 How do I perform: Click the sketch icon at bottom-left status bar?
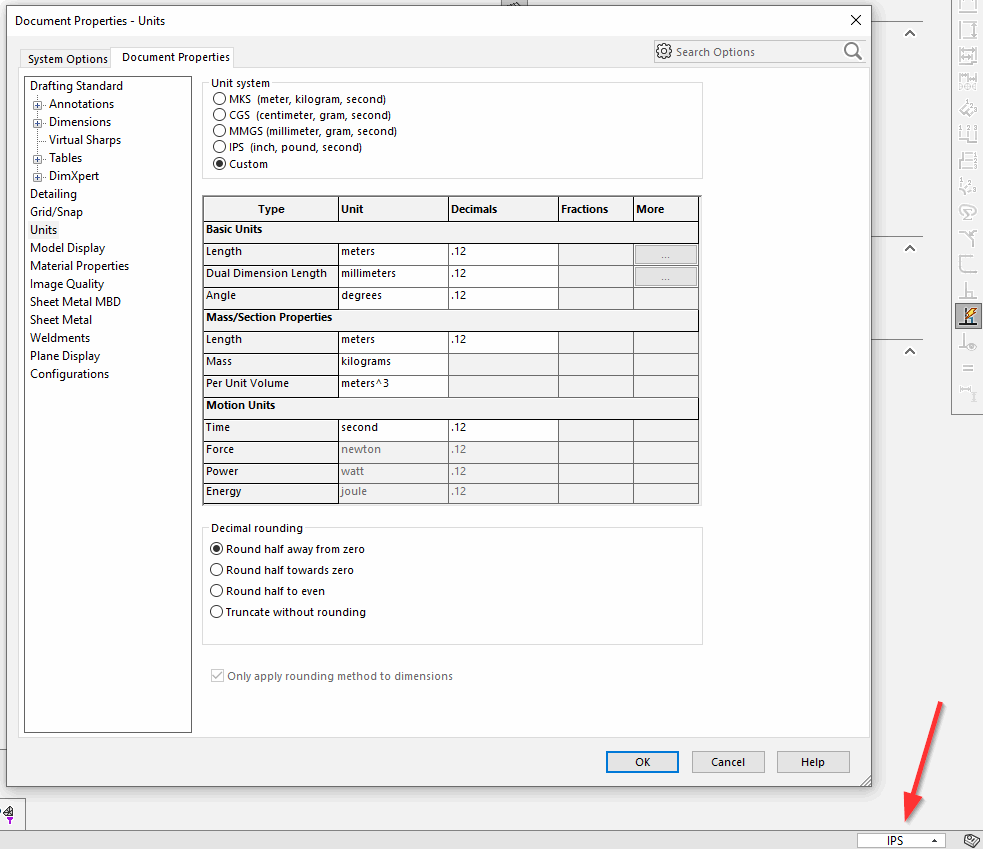[x=8, y=815]
